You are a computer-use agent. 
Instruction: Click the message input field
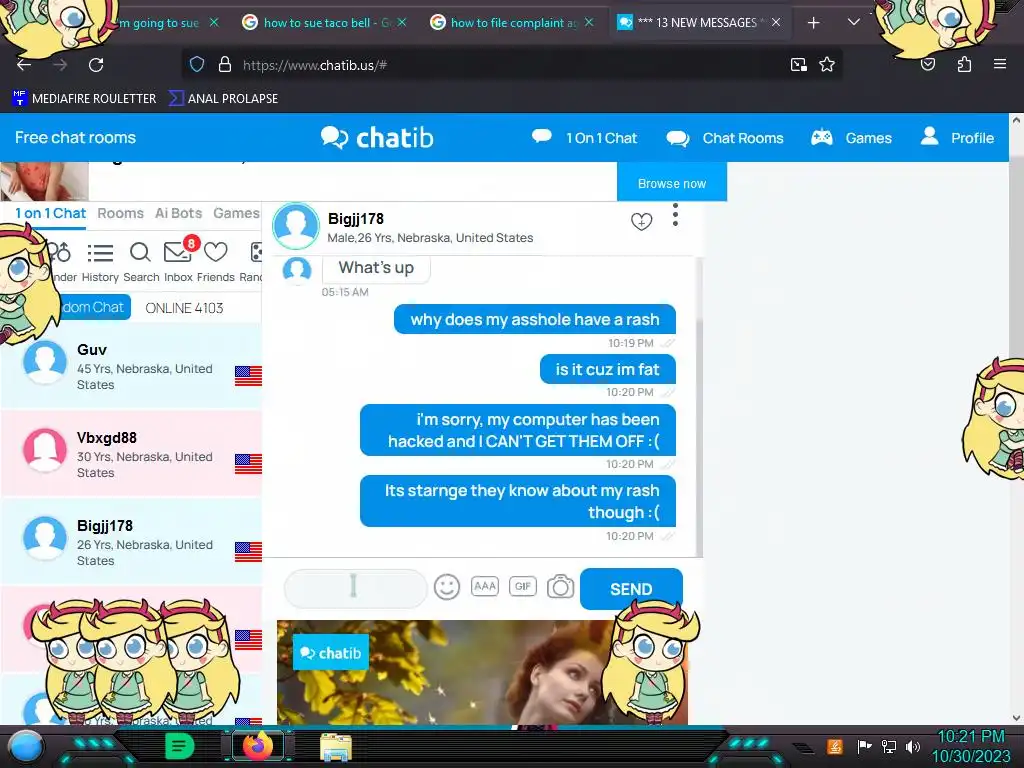pos(355,588)
